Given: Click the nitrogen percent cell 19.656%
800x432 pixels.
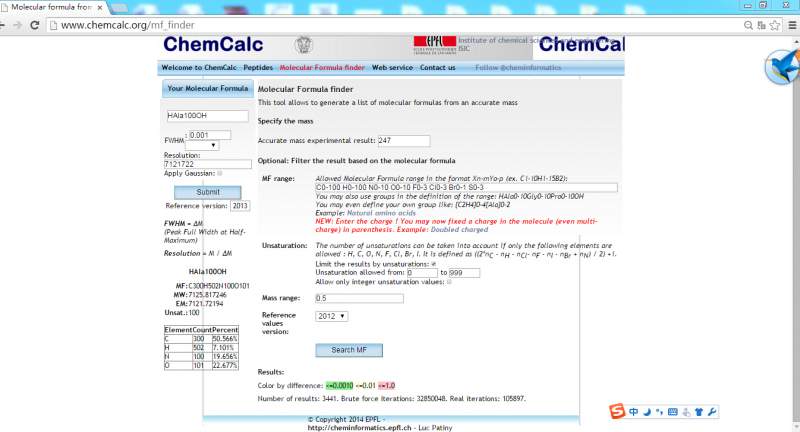Looking at the screenshot, I should (x=225, y=357).
